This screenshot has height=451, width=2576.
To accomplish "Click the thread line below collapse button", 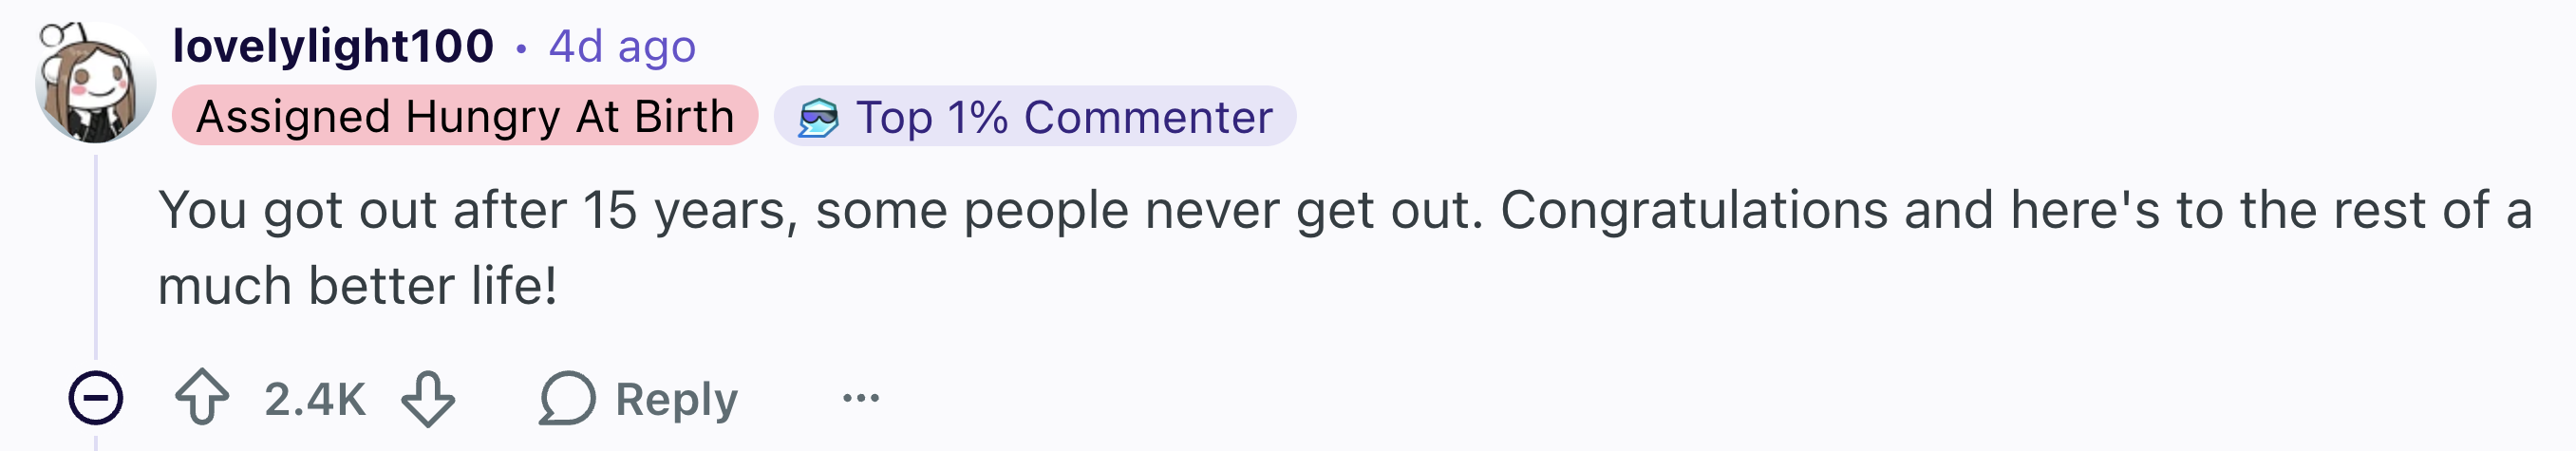I will [x=96, y=440].
